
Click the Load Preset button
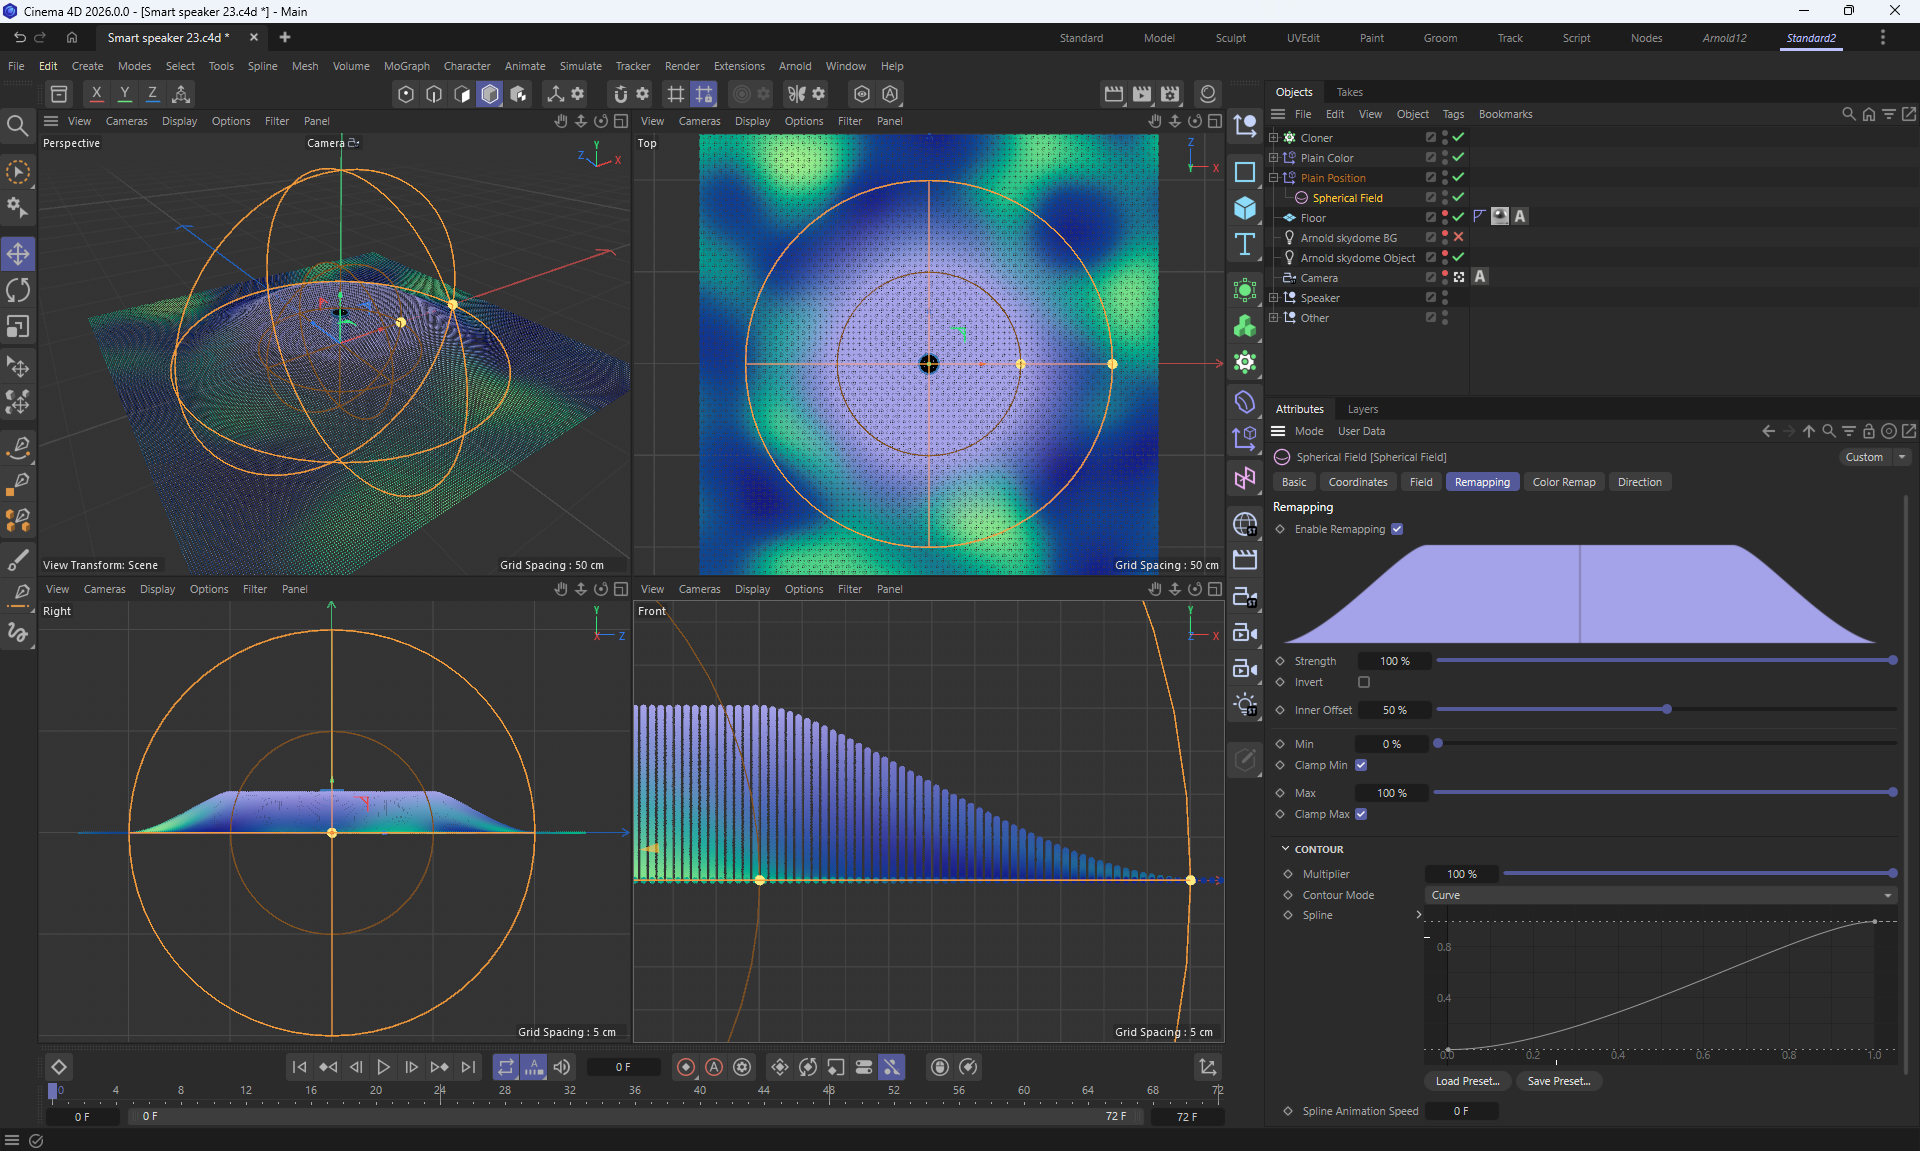click(1467, 1081)
